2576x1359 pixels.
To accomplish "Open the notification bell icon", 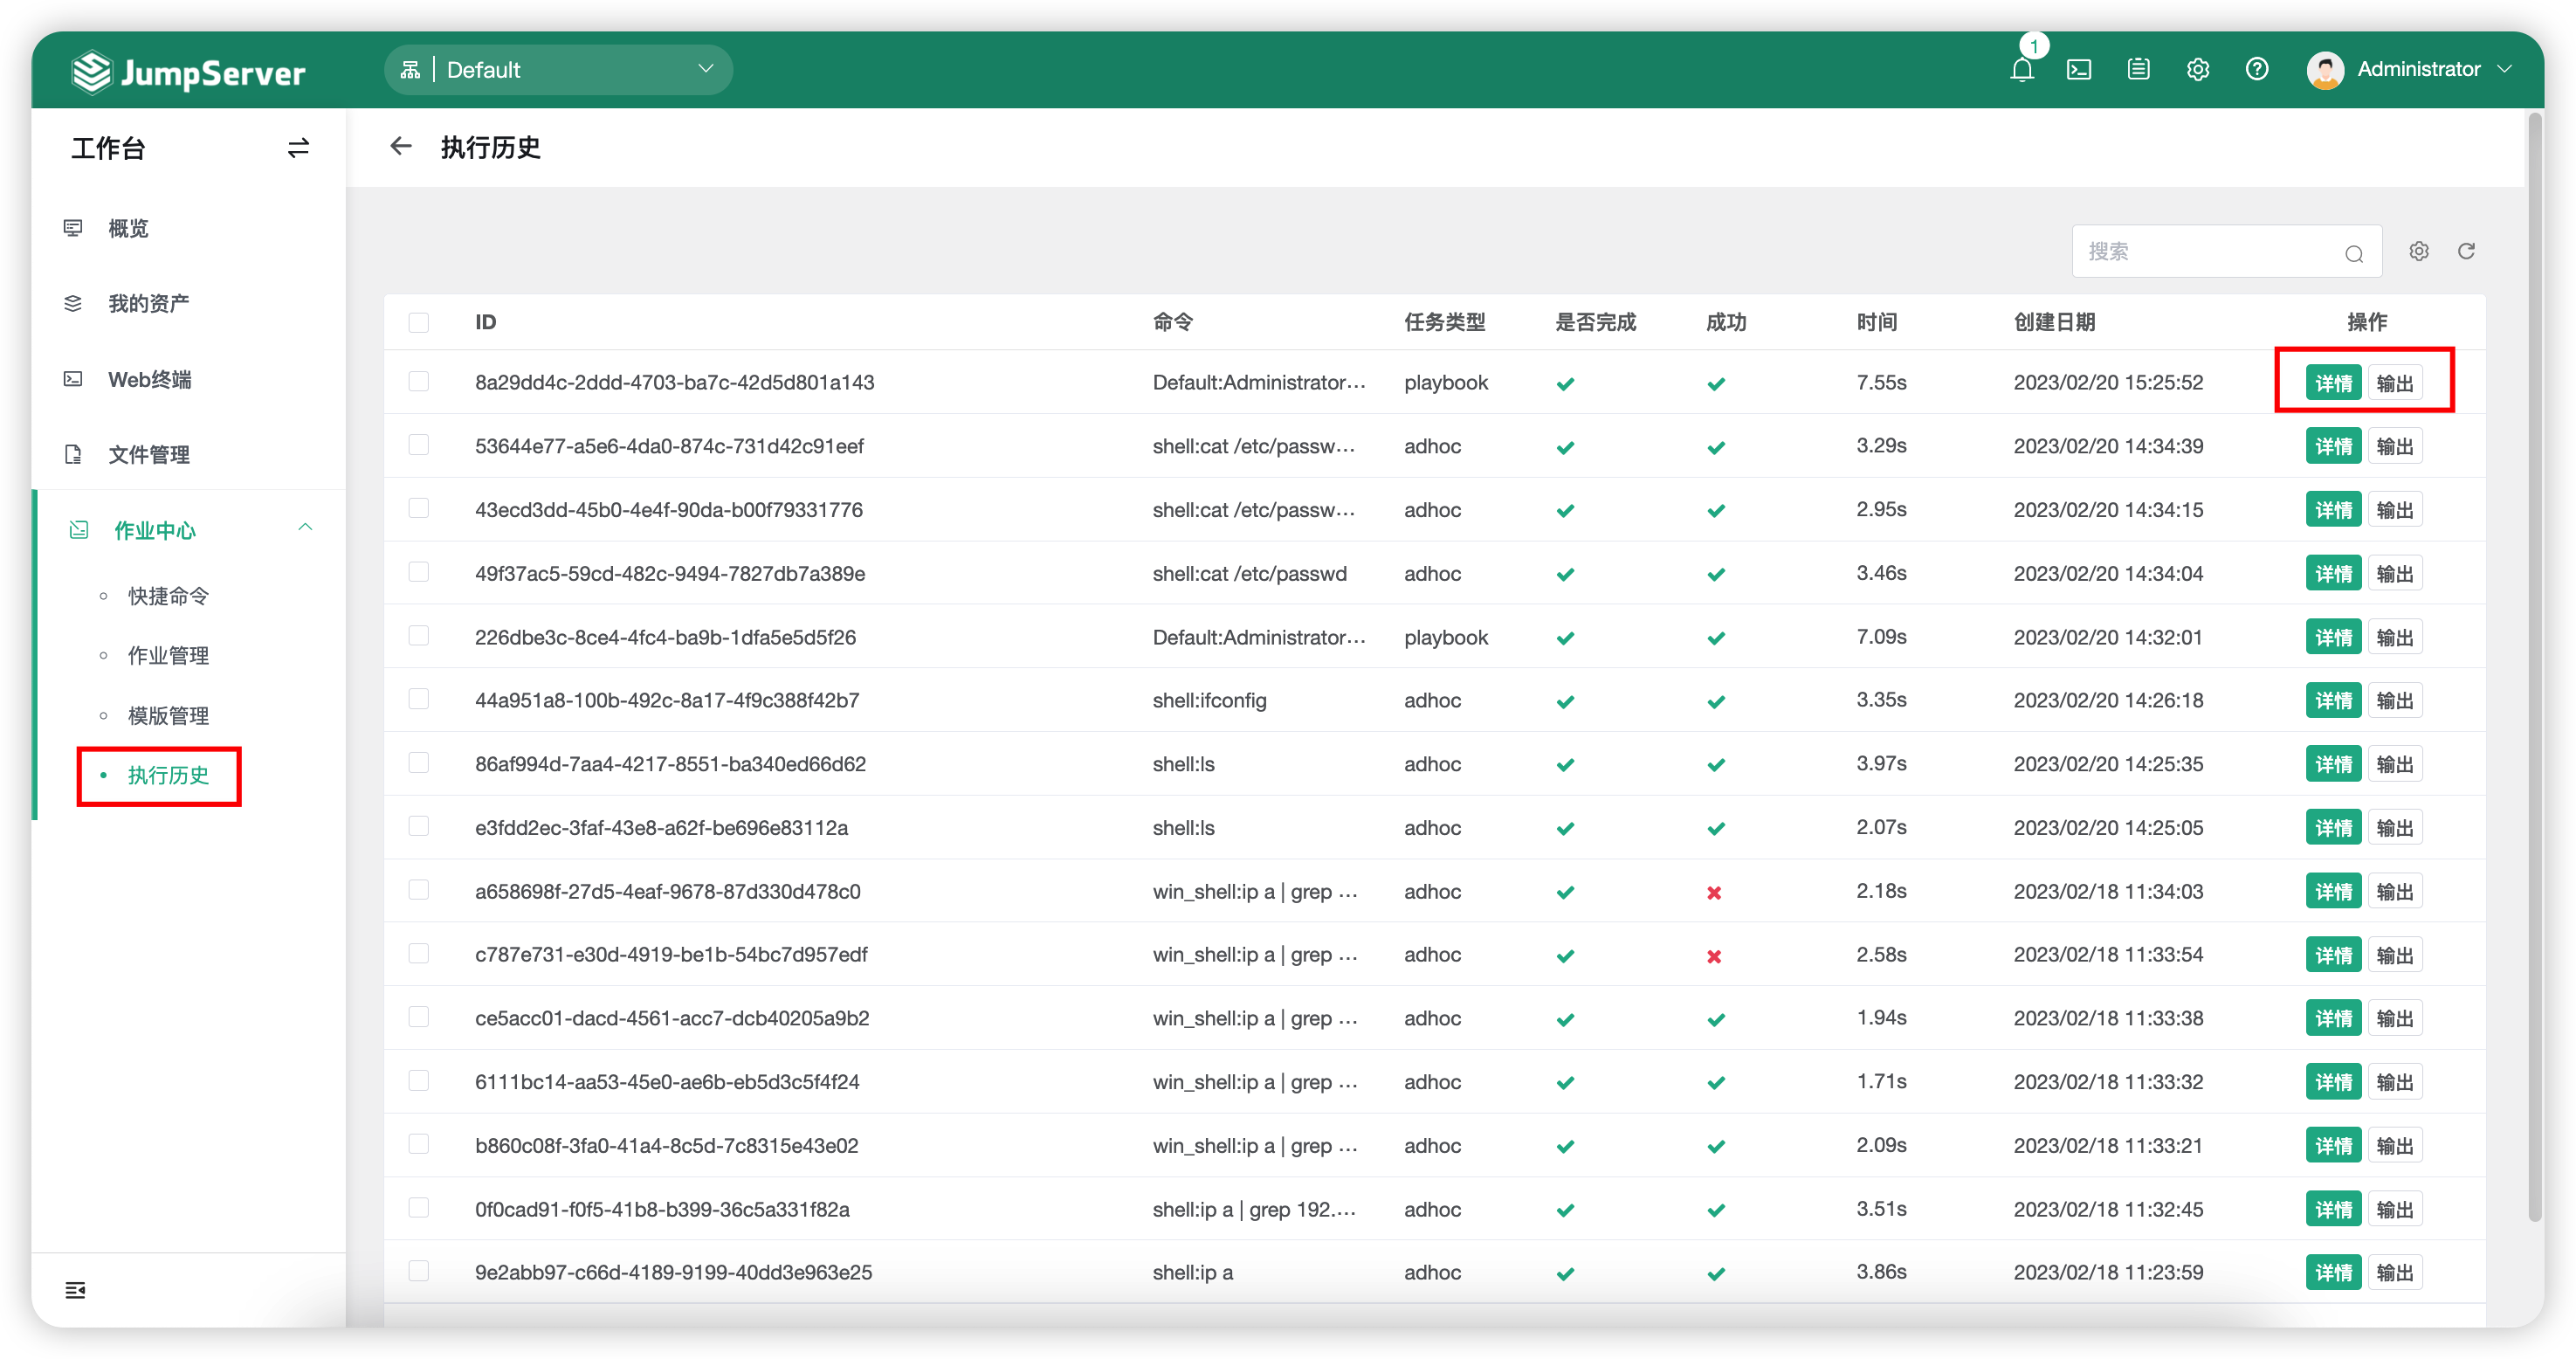I will click(x=2021, y=70).
